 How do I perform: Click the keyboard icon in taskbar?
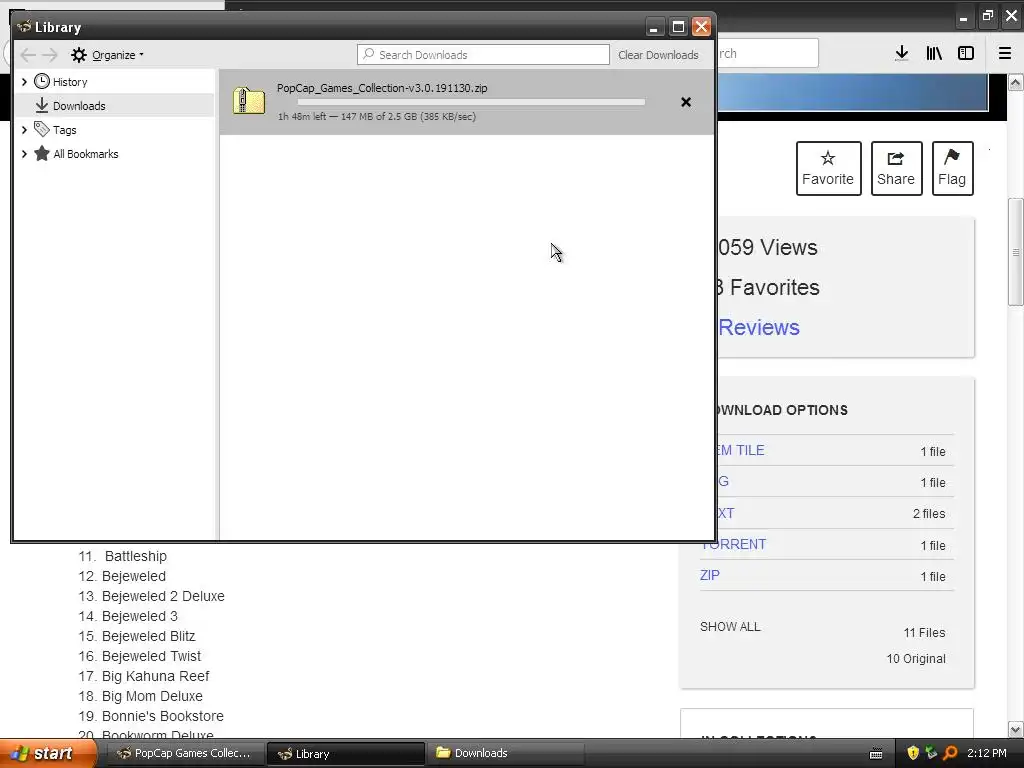click(876, 754)
